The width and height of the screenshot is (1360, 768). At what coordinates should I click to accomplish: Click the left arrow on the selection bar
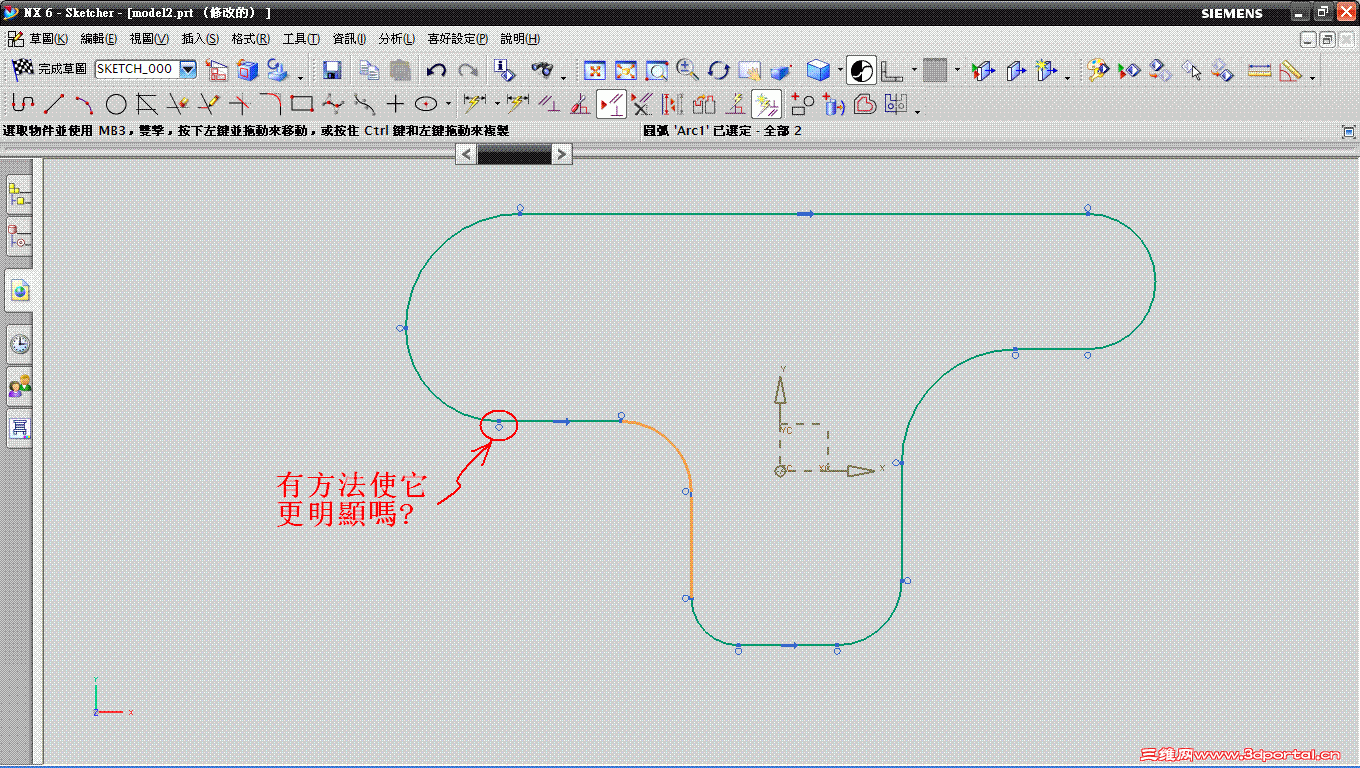pyautogui.click(x=466, y=154)
